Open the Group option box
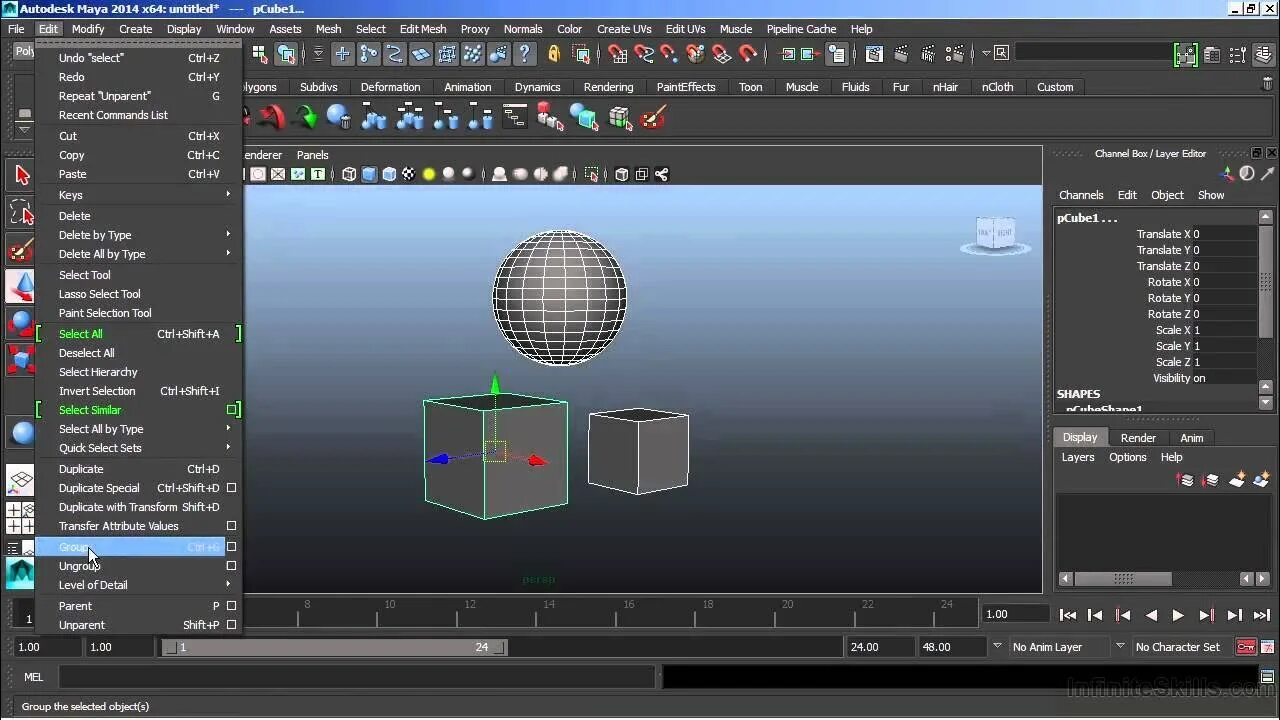The image size is (1280, 720). pyautogui.click(x=231, y=547)
